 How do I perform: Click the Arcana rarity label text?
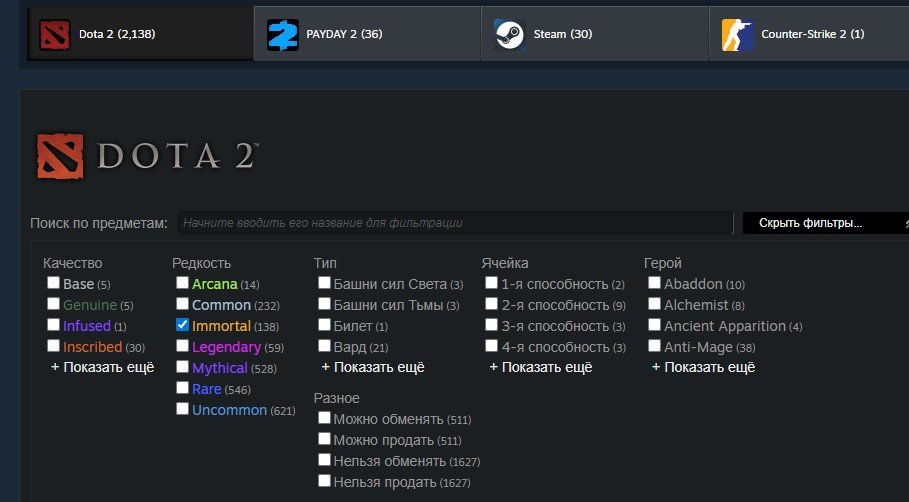click(x=214, y=284)
